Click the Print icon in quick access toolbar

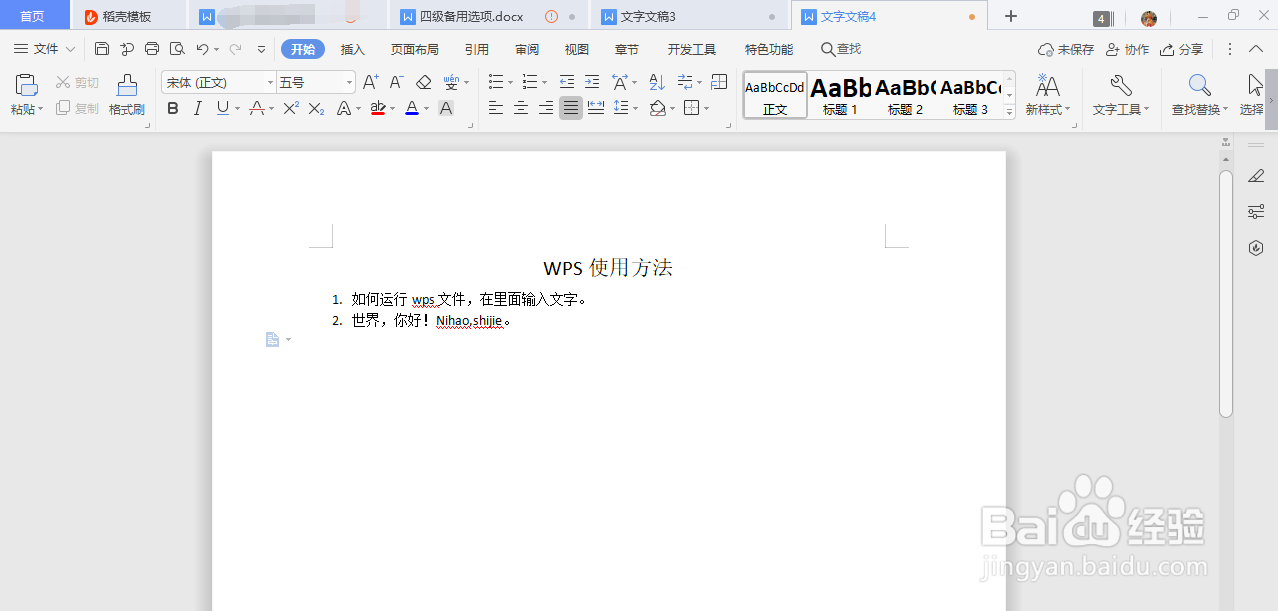(x=152, y=49)
